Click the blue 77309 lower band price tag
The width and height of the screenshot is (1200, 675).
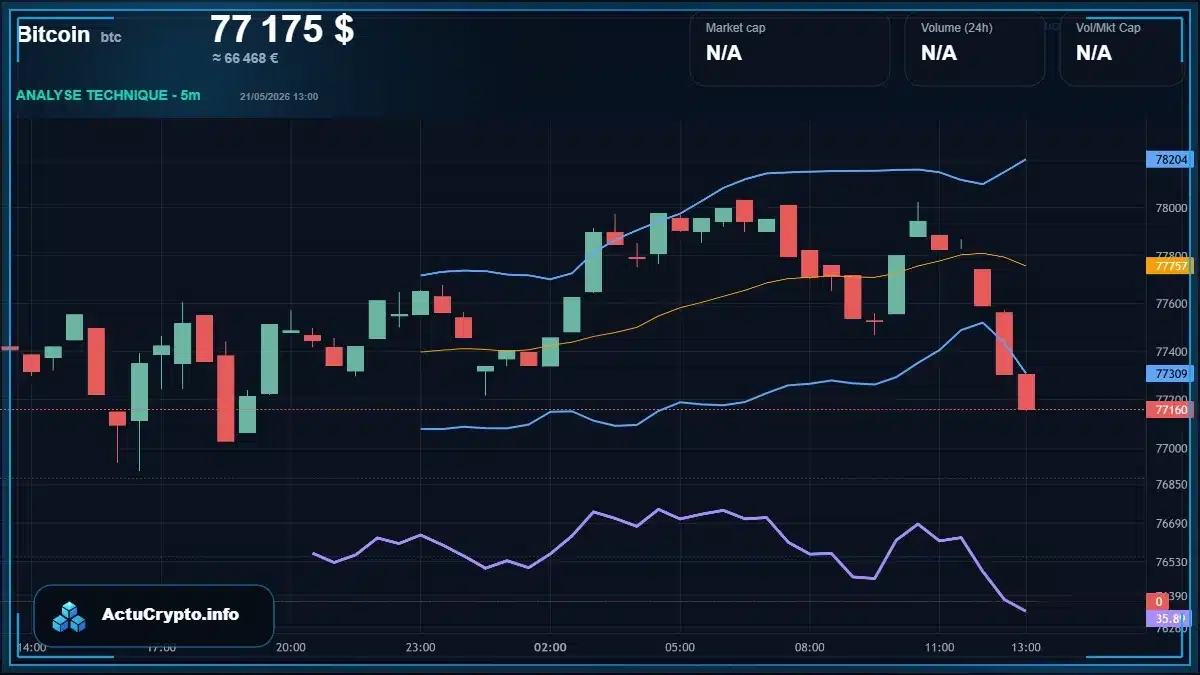point(1171,373)
